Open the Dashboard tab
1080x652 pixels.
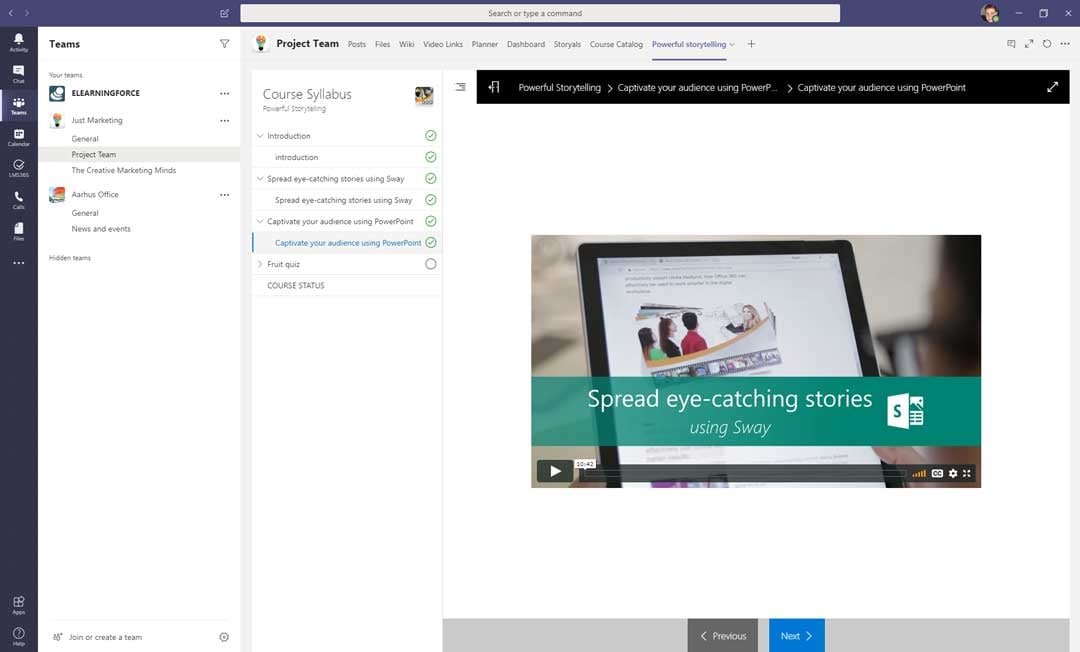[x=526, y=44]
